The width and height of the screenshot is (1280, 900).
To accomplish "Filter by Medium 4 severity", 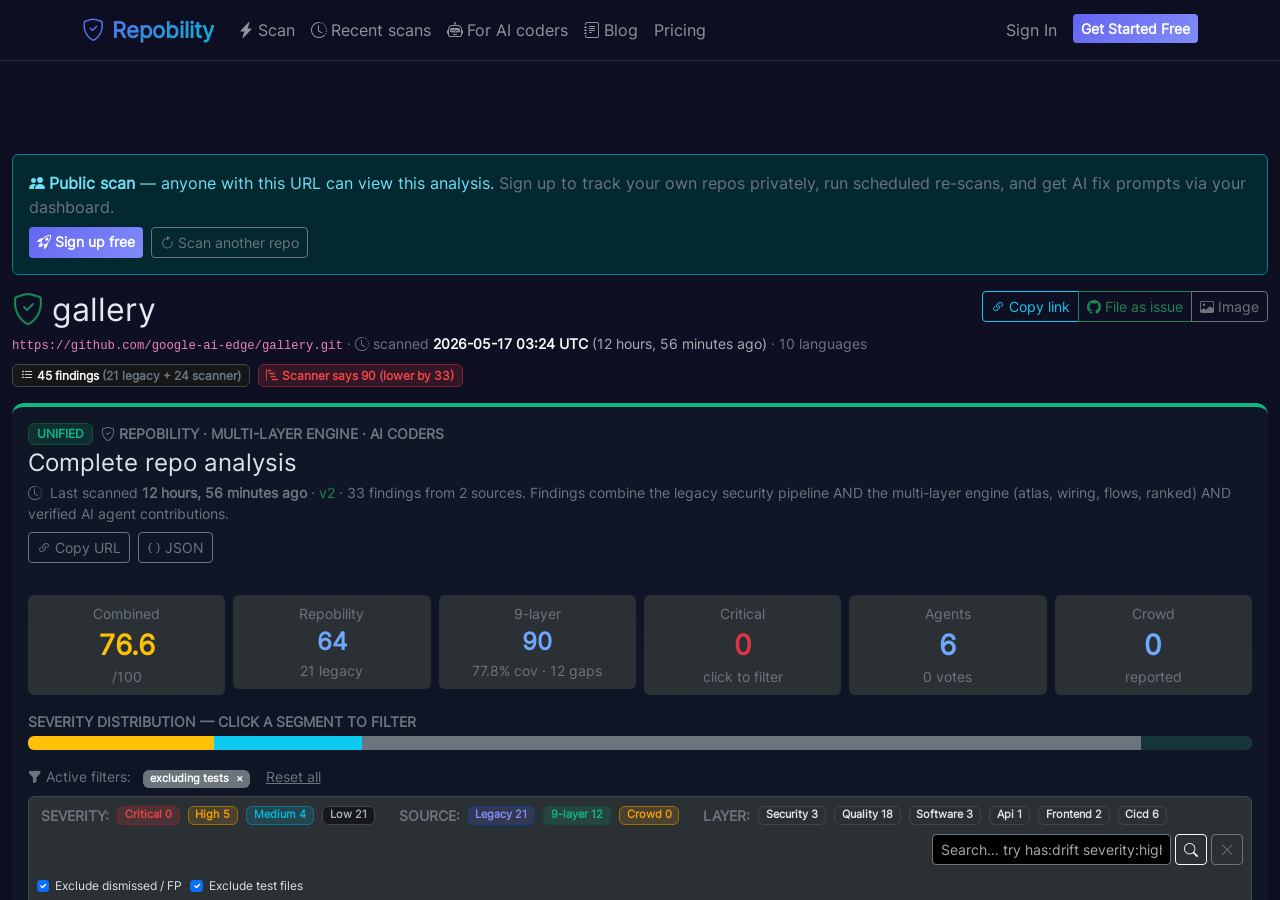I will tap(280, 815).
